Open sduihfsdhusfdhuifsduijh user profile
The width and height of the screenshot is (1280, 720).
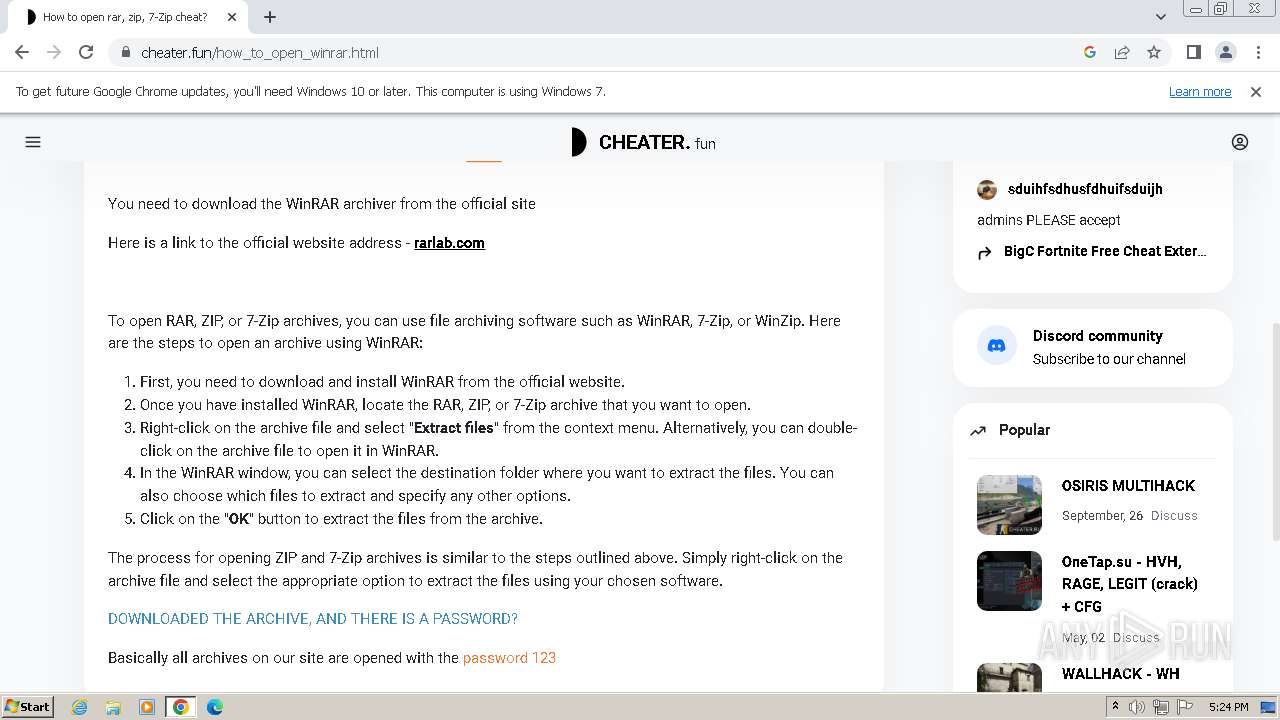(1085, 189)
